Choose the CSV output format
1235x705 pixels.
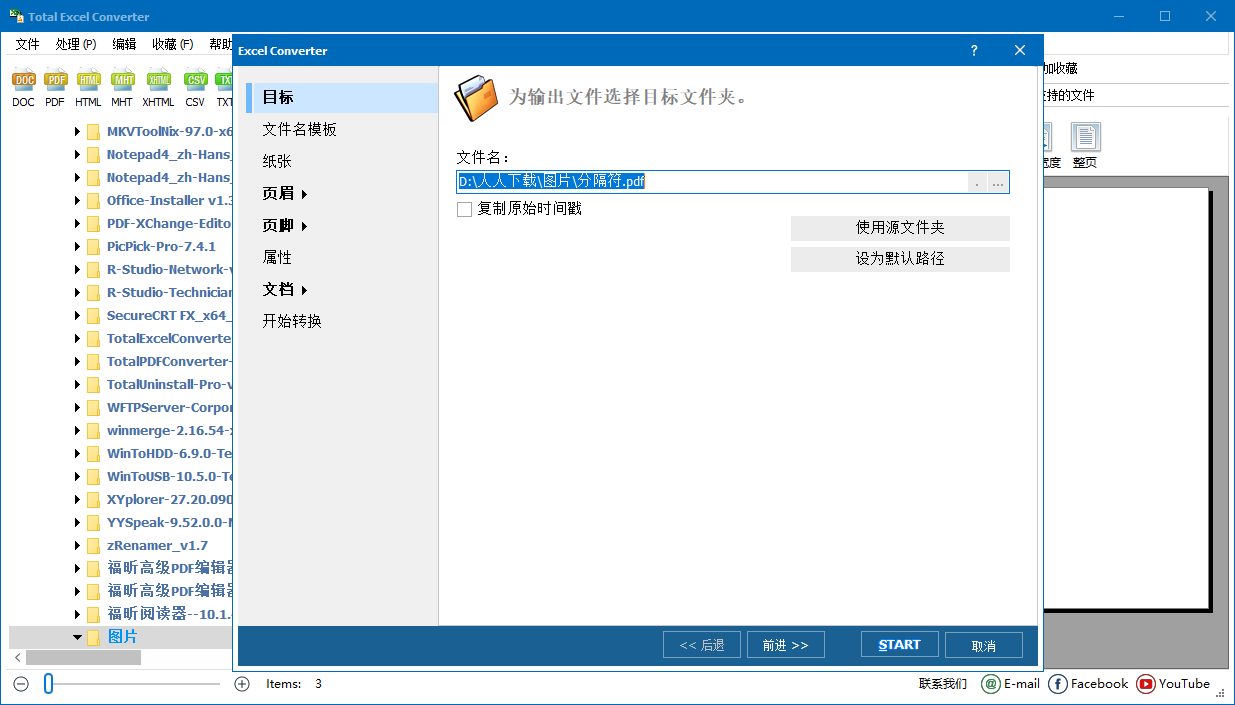pyautogui.click(x=194, y=82)
